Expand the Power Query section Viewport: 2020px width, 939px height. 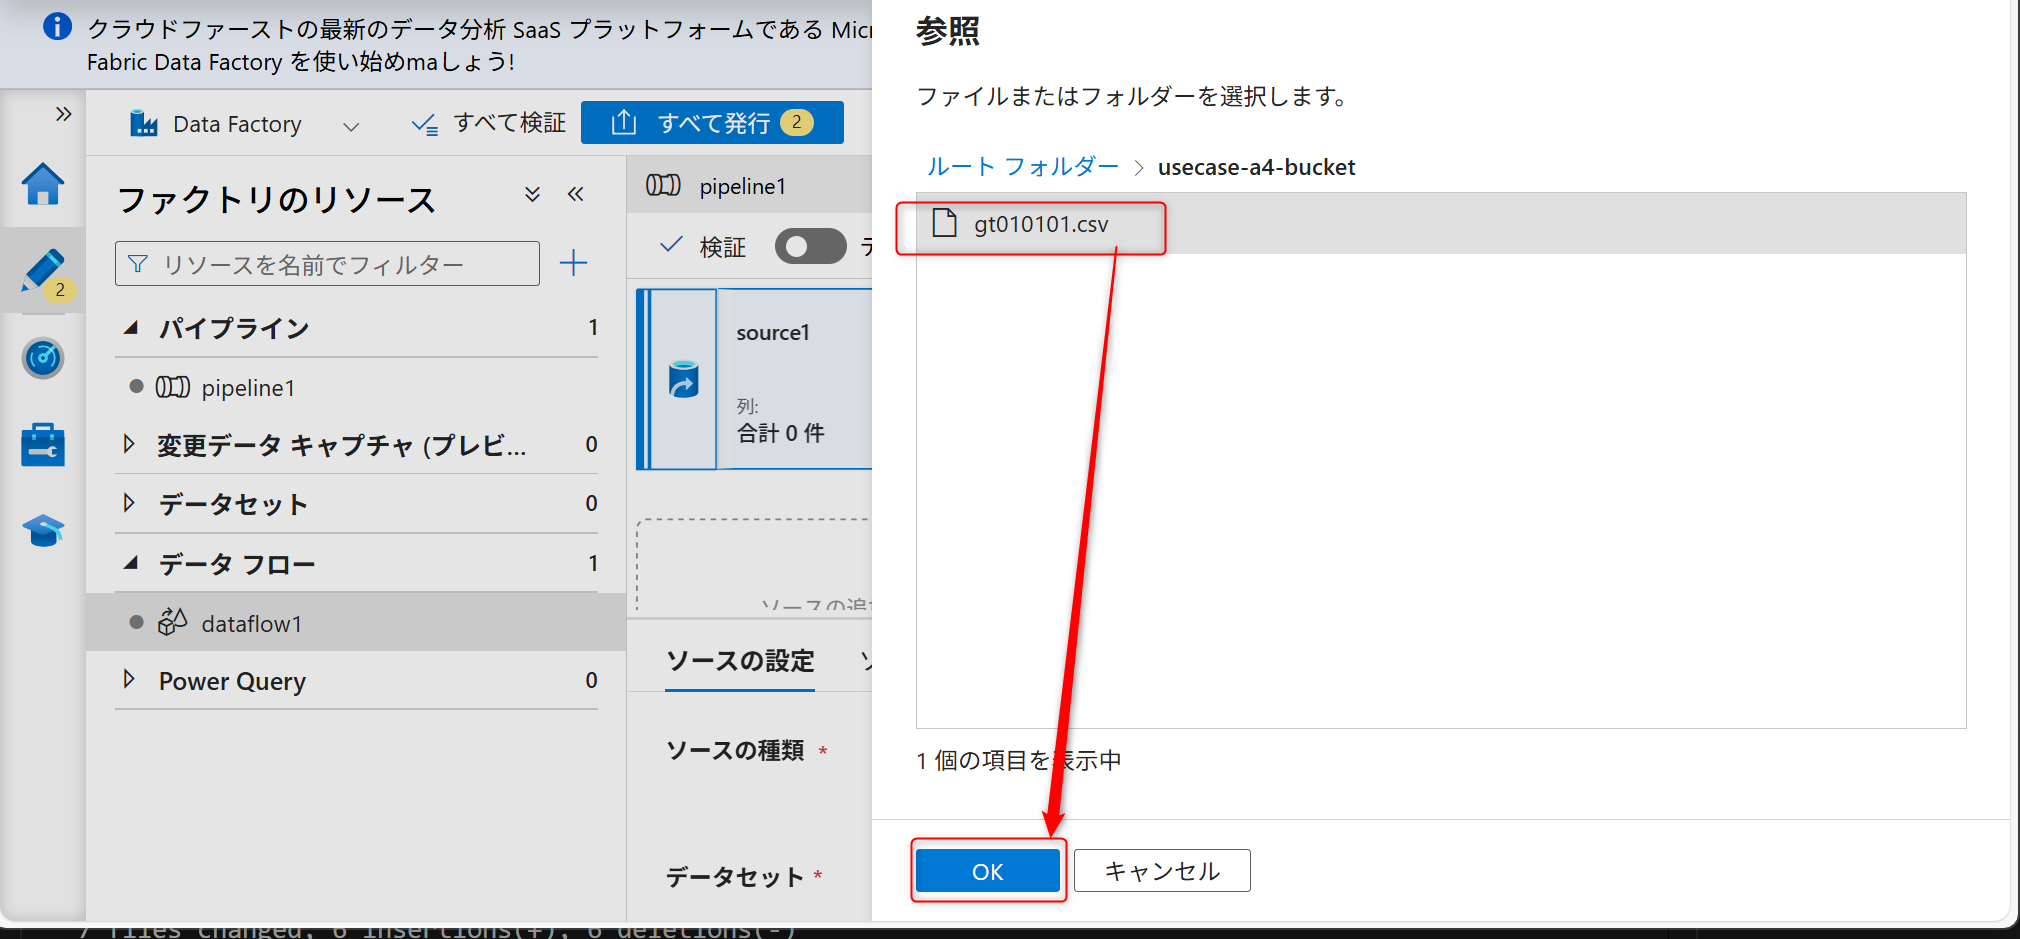[130, 680]
